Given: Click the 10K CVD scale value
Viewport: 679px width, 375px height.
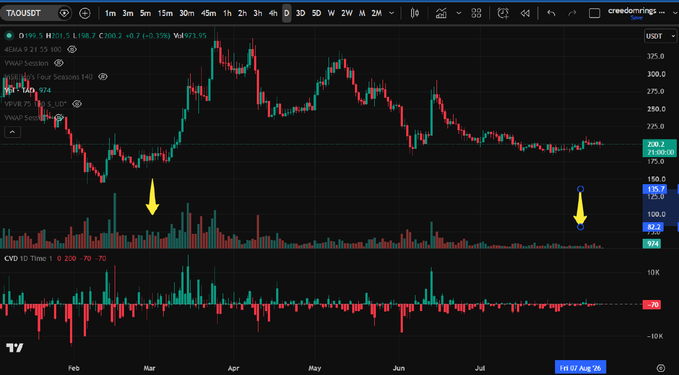Looking at the screenshot, I should (x=653, y=272).
